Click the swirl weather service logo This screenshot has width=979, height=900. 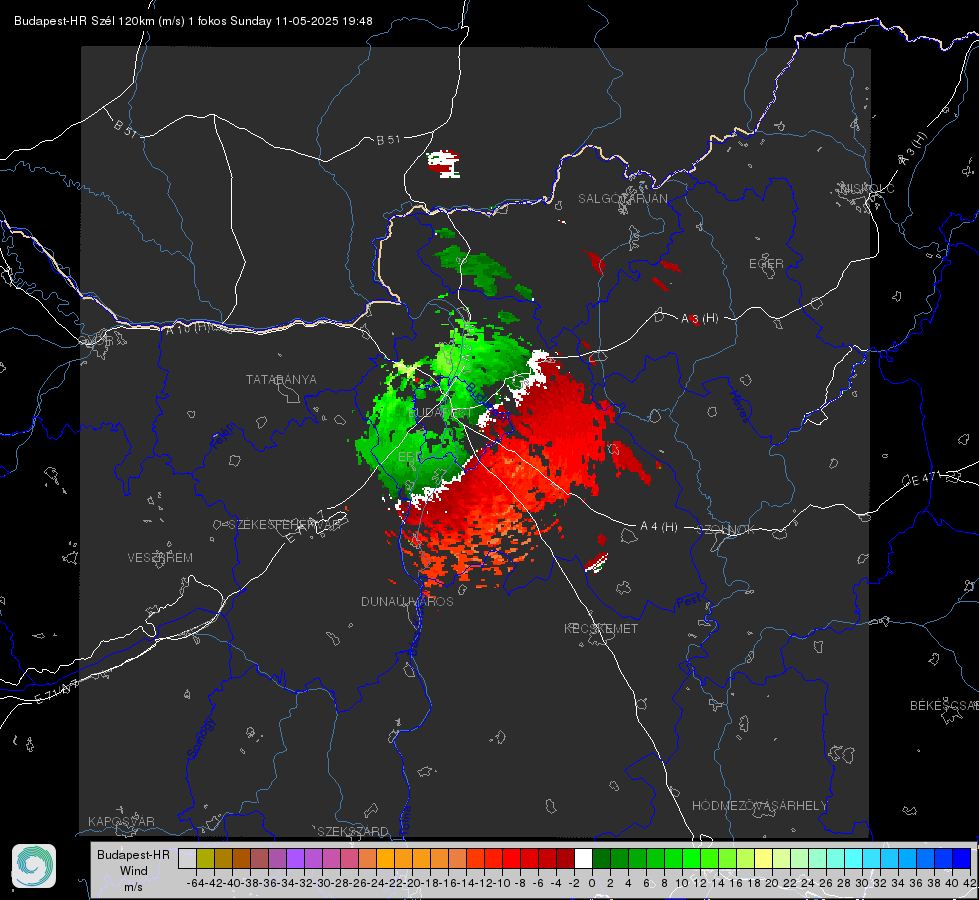click(x=34, y=866)
